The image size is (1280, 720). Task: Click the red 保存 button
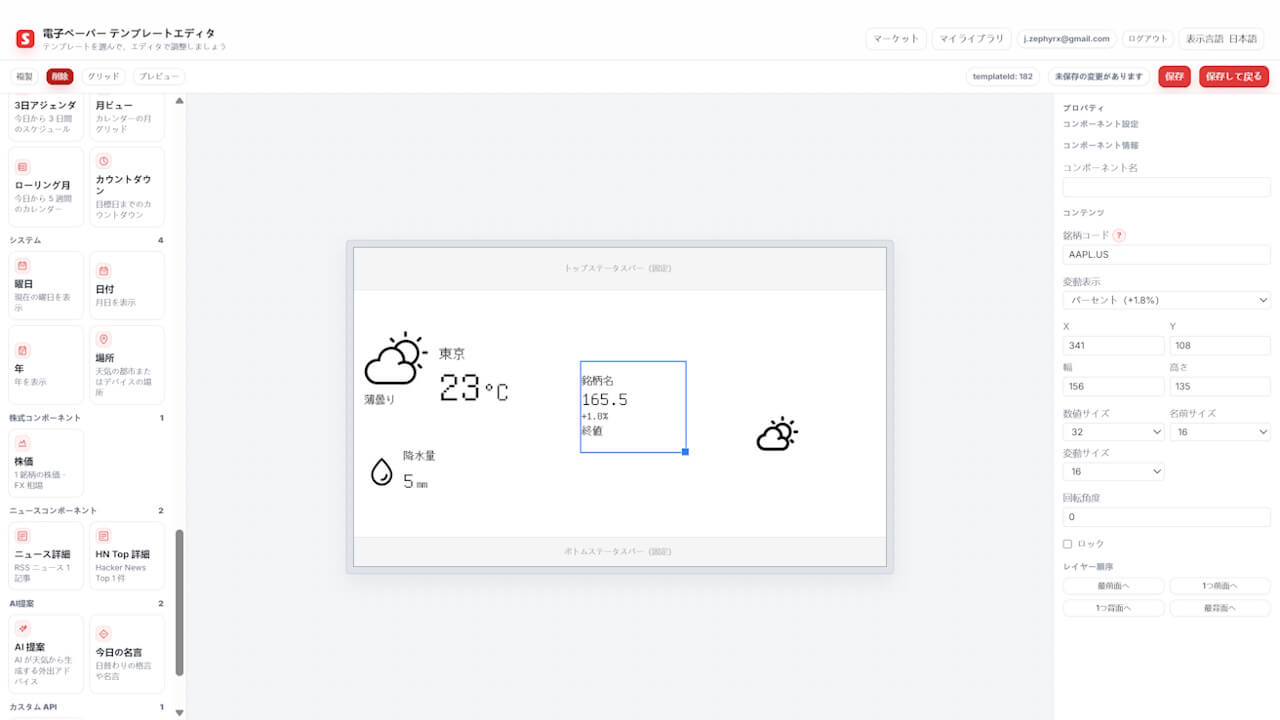[1174, 76]
